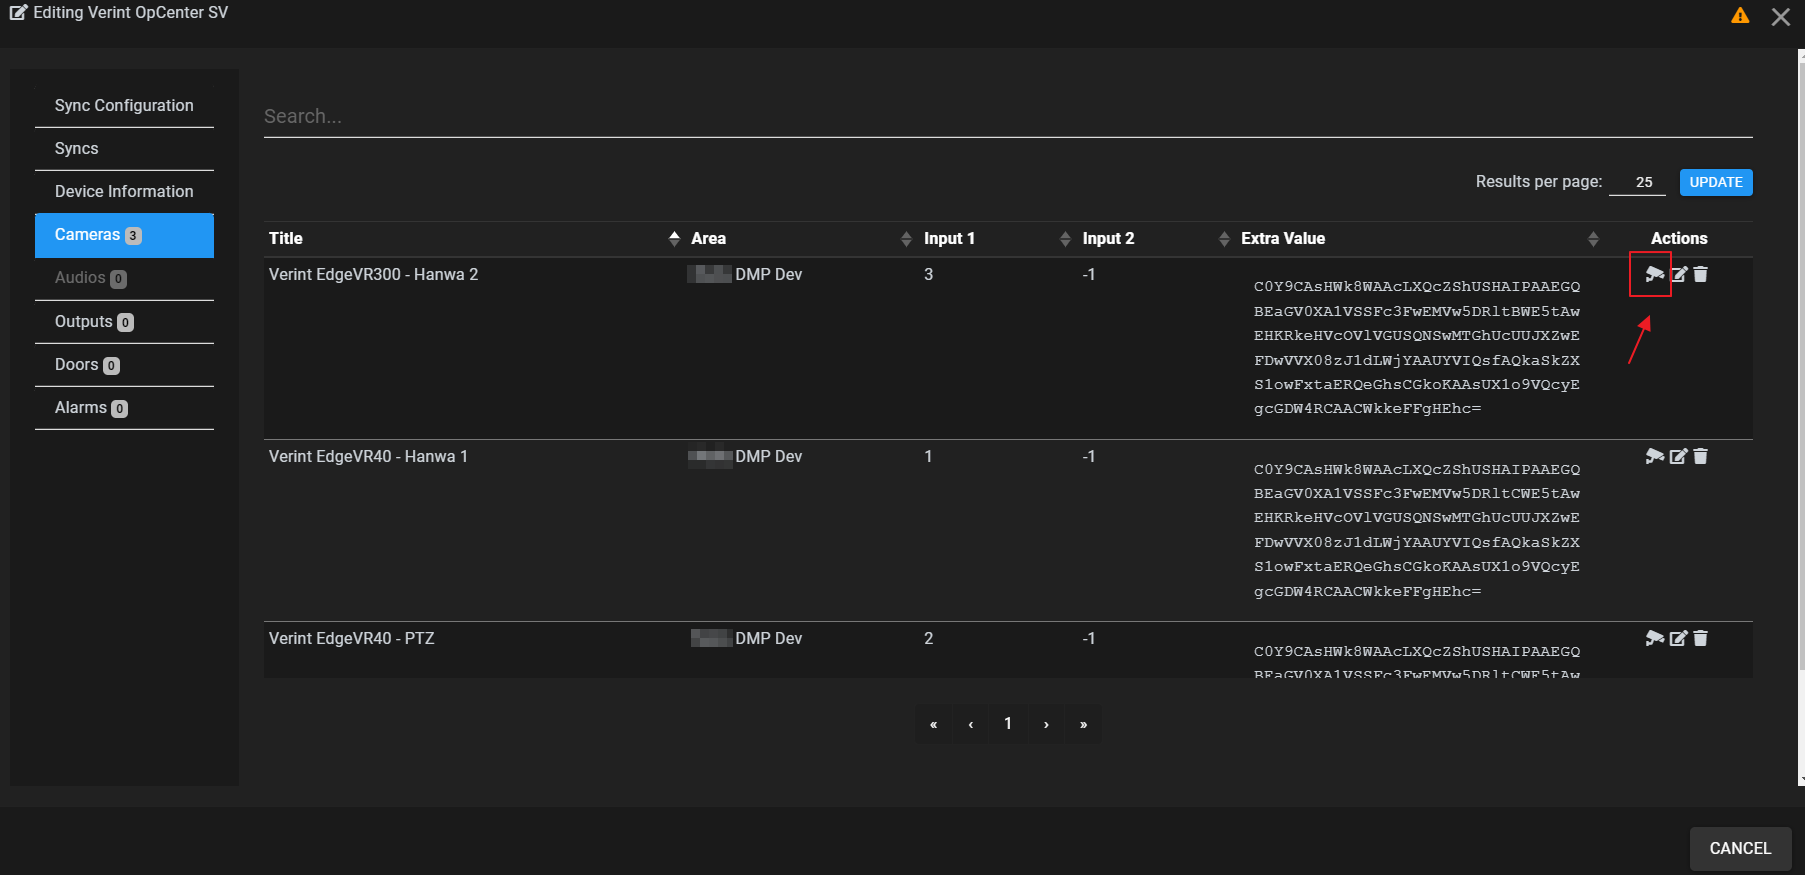Click camera icon for Hanwa 1 row

tap(1655, 456)
